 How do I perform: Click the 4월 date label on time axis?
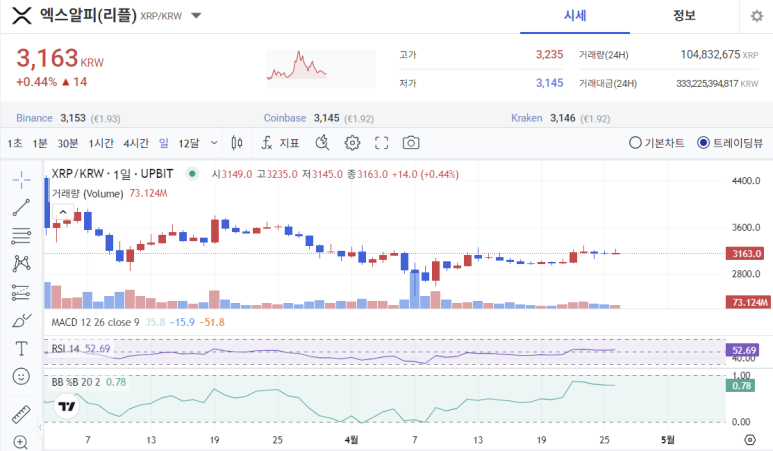coord(351,440)
